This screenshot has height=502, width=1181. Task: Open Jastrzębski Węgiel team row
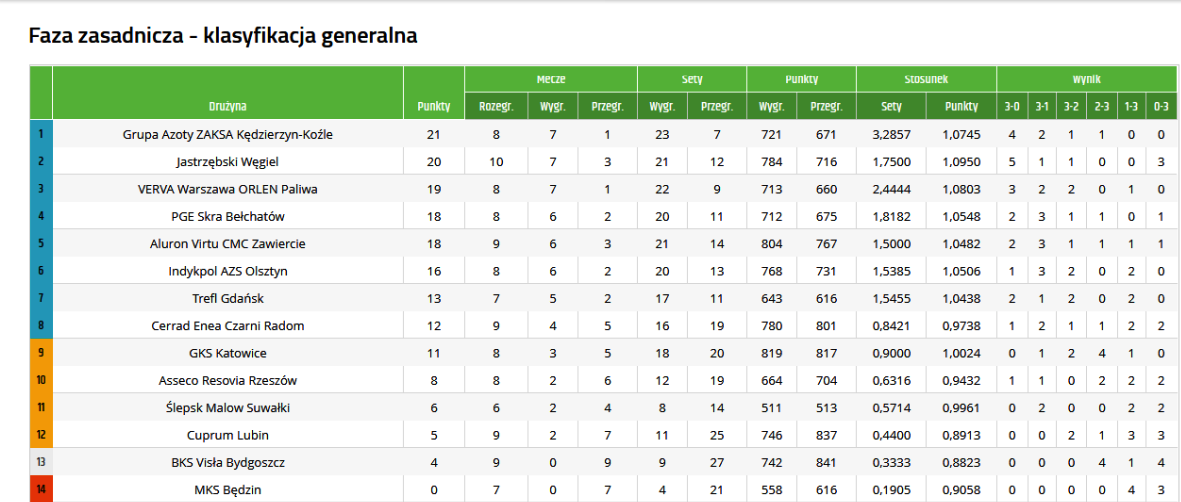(x=228, y=161)
